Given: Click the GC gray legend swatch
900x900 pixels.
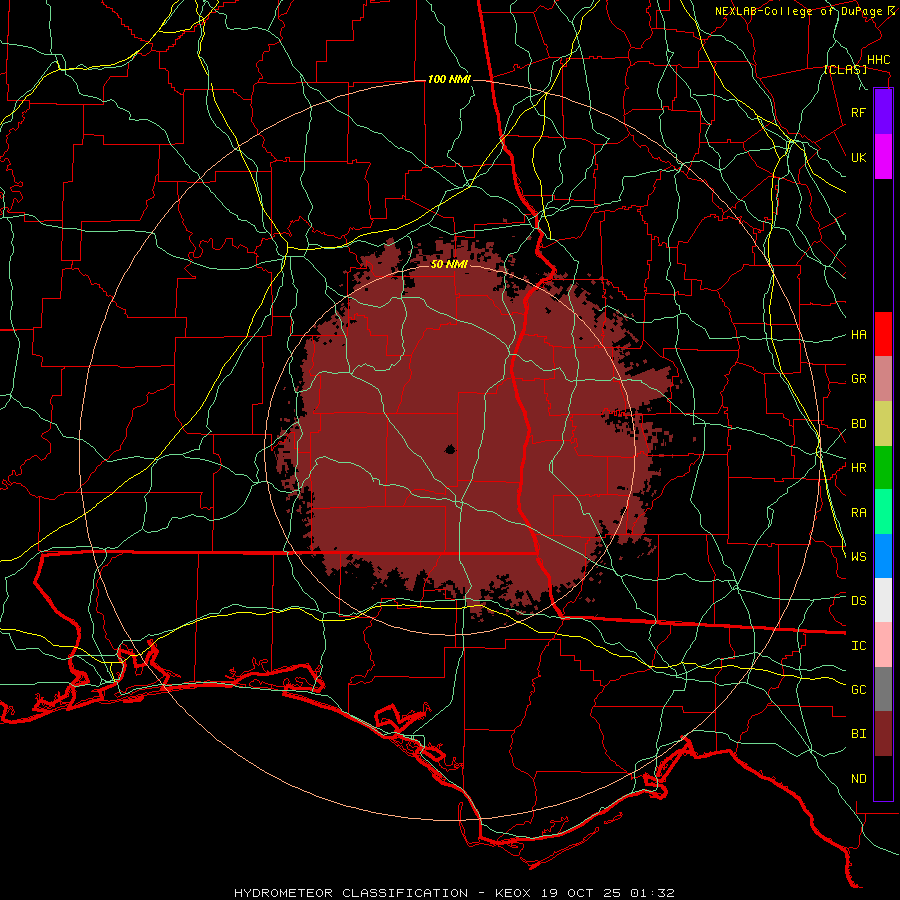Looking at the screenshot, I should (883, 689).
